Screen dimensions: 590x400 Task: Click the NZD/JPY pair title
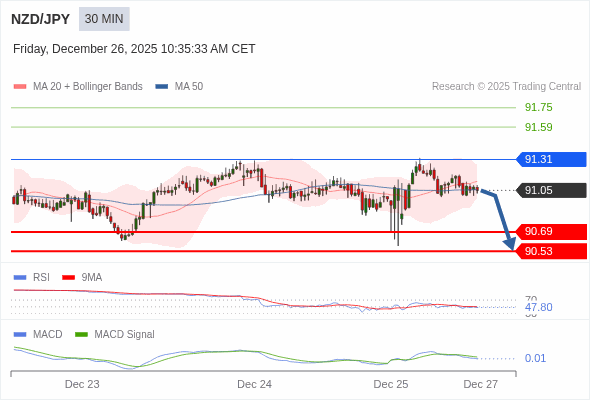coord(41,19)
